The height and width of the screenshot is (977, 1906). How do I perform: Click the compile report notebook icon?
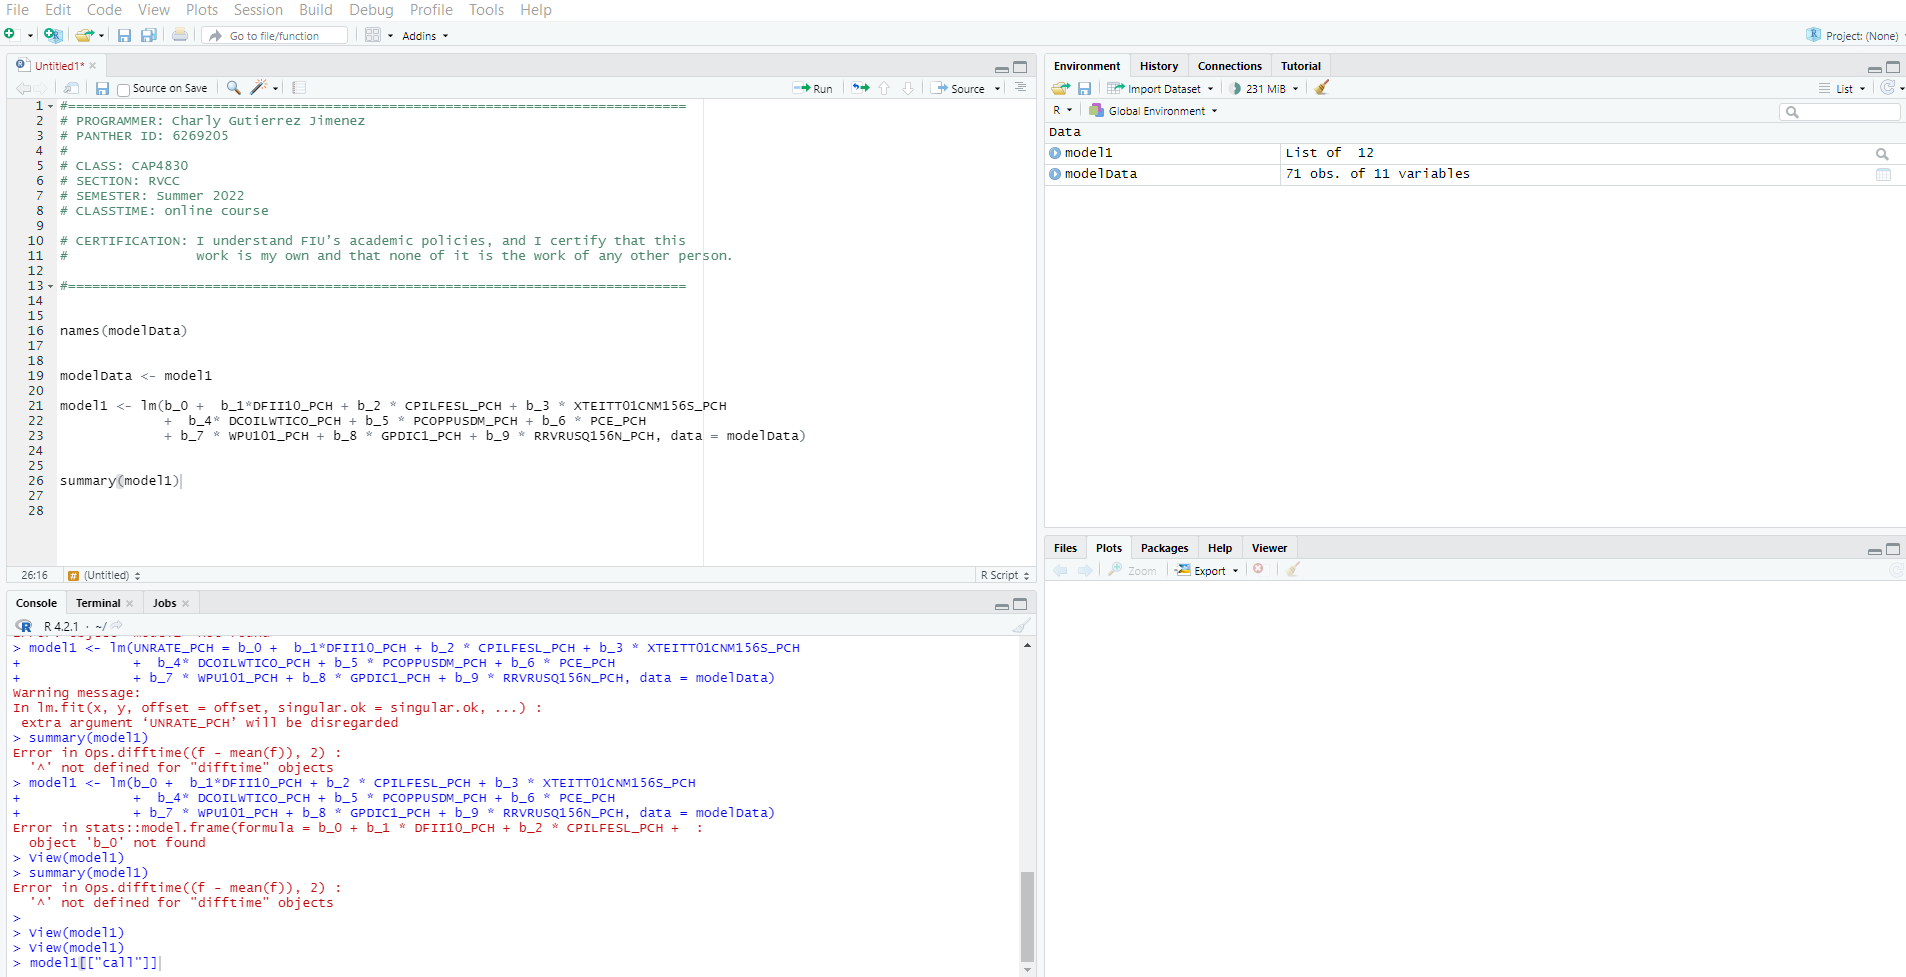coord(298,88)
